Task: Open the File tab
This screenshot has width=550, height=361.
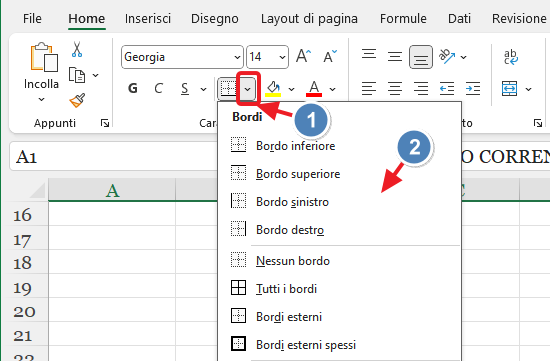Action: 32,18
